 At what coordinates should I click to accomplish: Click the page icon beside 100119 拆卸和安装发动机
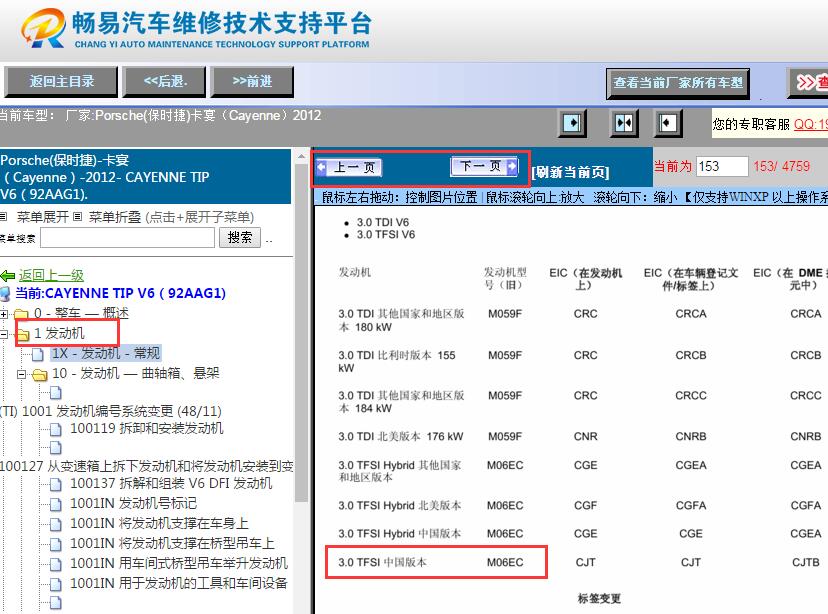tap(56, 429)
